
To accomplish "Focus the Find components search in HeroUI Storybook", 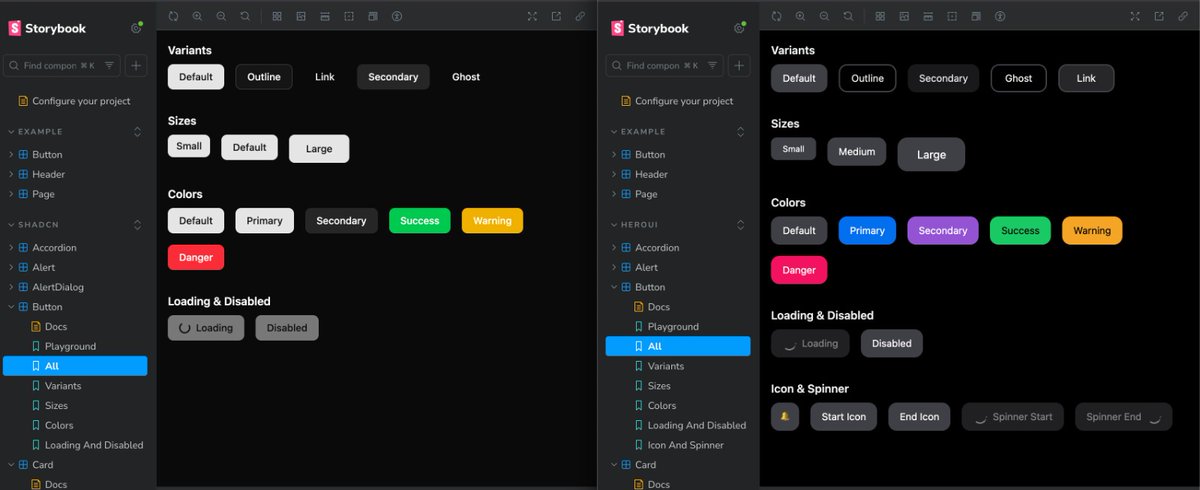I will pyautogui.click(x=664, y=65).
